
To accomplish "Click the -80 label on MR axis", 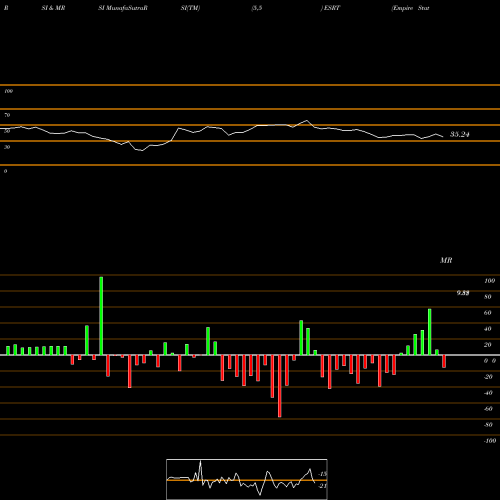I will click(x=488, y=425).
